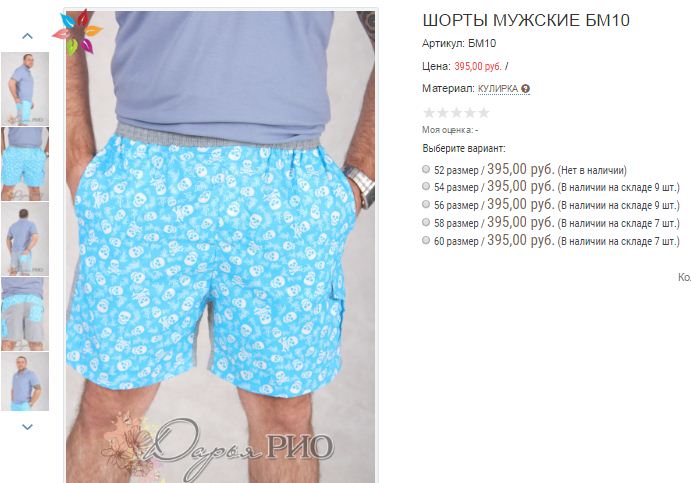The height and width of the screenshot is (483, 691).
Task: Click the third rating star
Action: [x=457, y=113]
